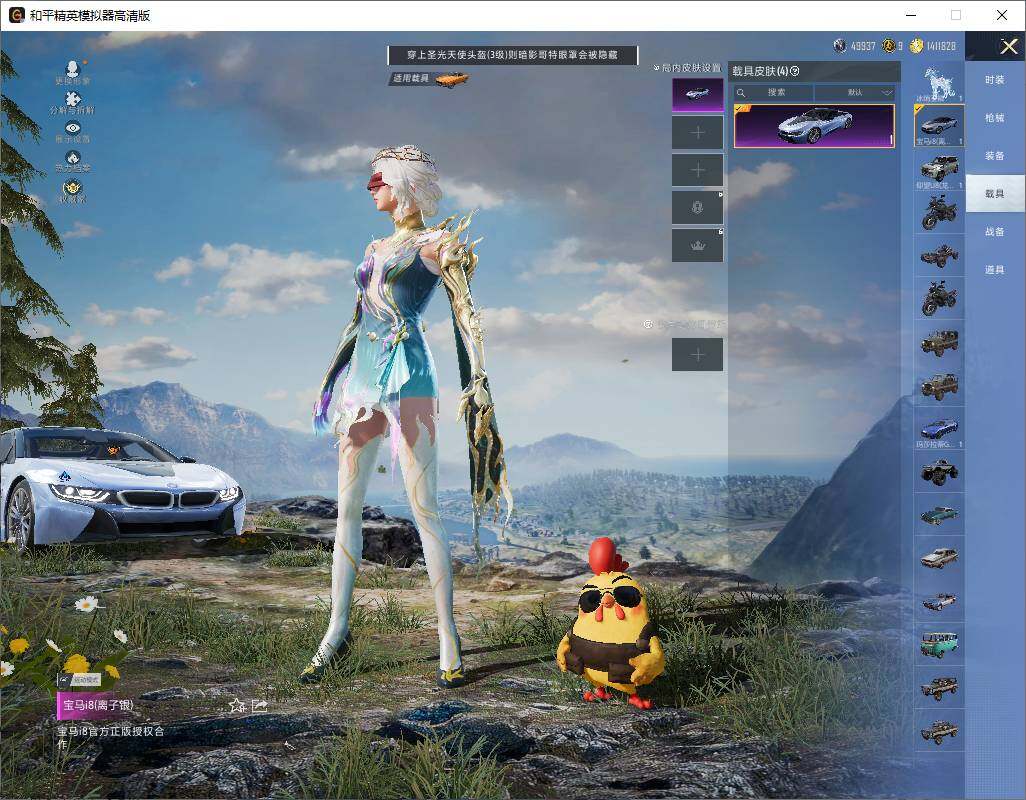Click the help question mark beside 载具皮肤(4)
Screen dimensions: 1026x800
(x=795, y=71)
